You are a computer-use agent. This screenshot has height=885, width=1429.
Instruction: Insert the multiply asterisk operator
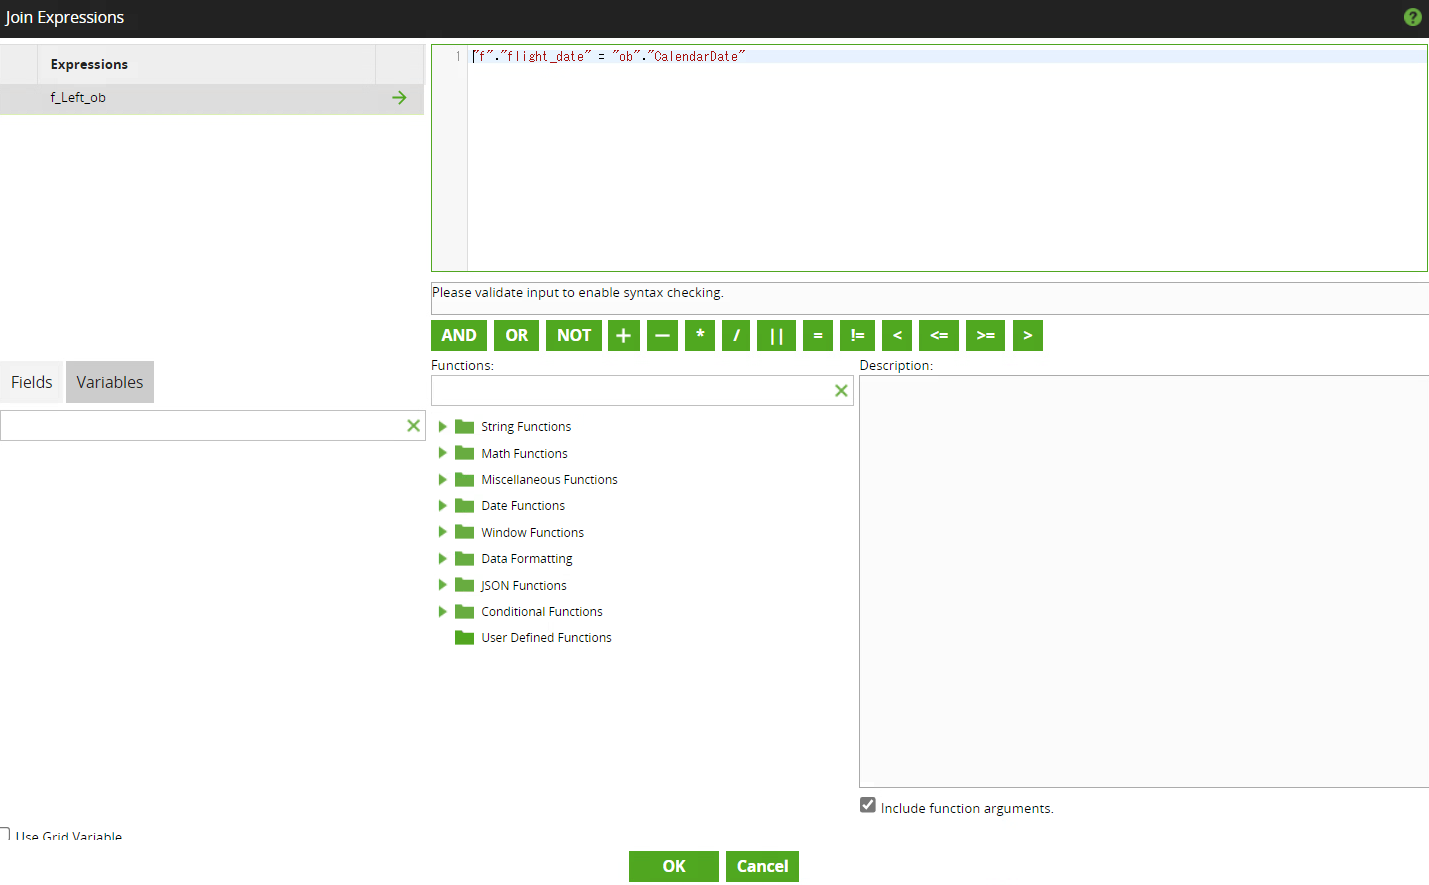coord(700,336)
